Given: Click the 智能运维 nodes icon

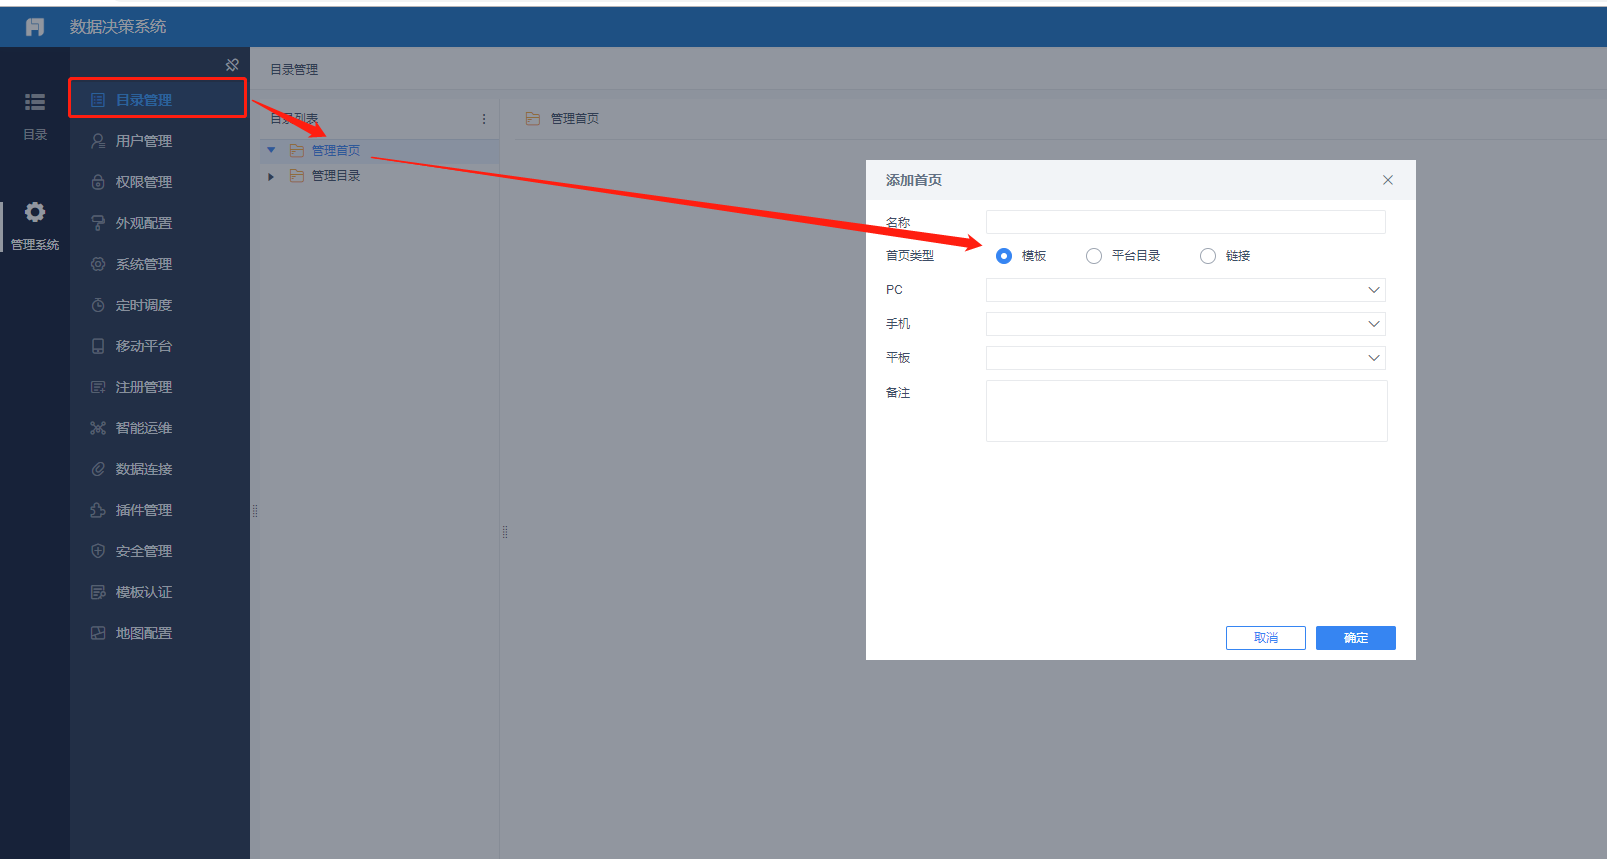Looking at the screenshot, I should (x=98, y=428).
